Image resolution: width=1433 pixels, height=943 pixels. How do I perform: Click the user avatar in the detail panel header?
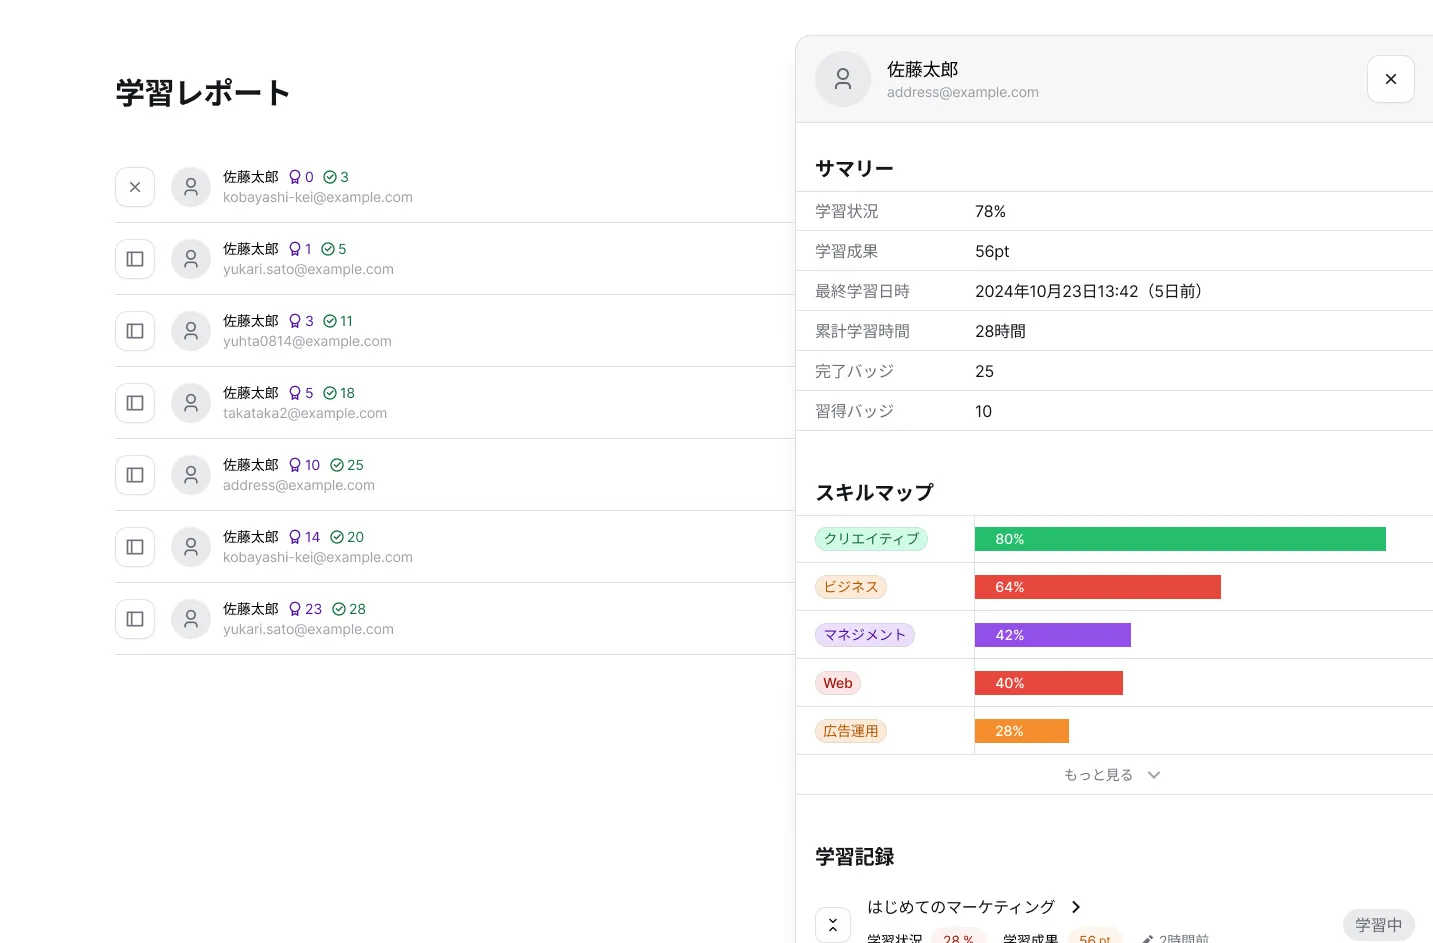(x=843, y=79)
